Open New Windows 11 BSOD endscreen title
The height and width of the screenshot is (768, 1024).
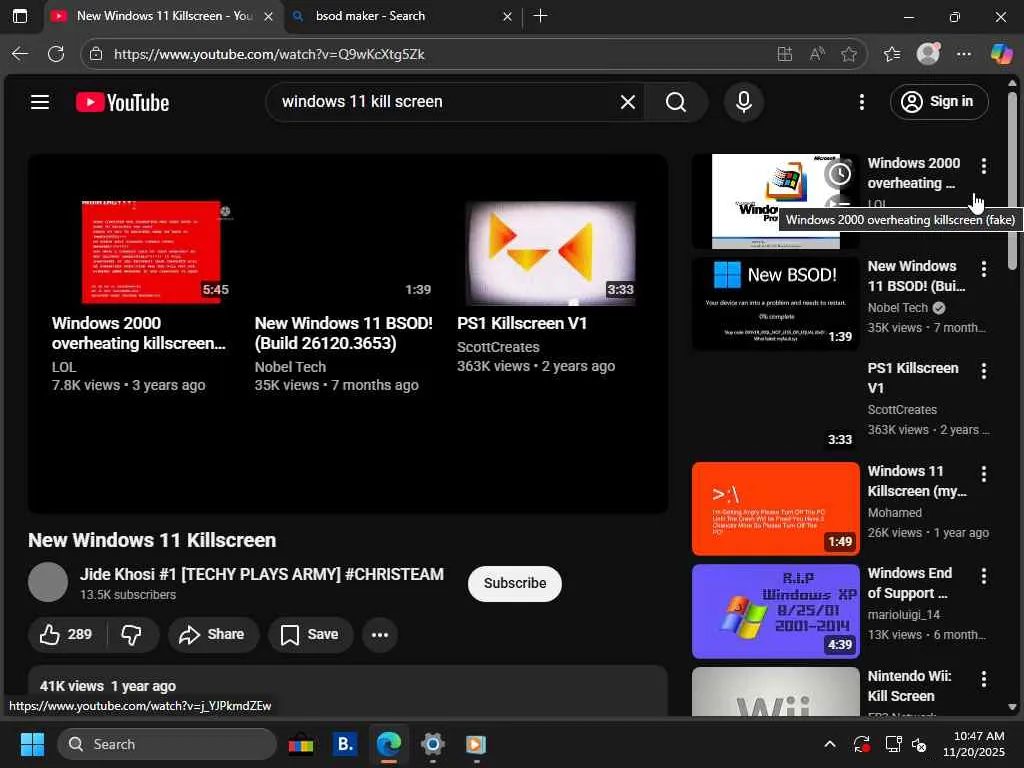[344, 333]
